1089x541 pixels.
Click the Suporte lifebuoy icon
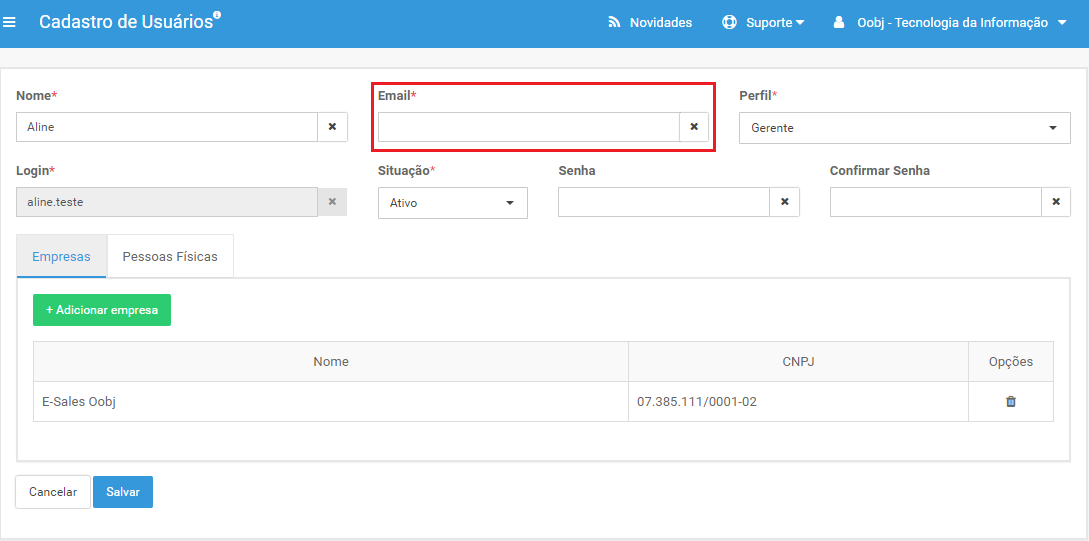[729, 22]
